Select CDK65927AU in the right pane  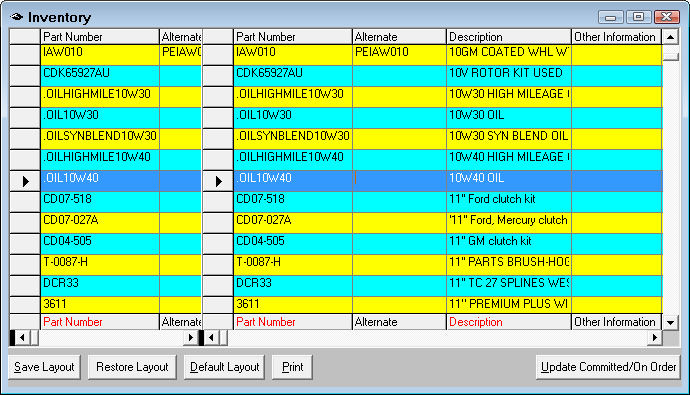pyautogui.click(x=293, y=76)
